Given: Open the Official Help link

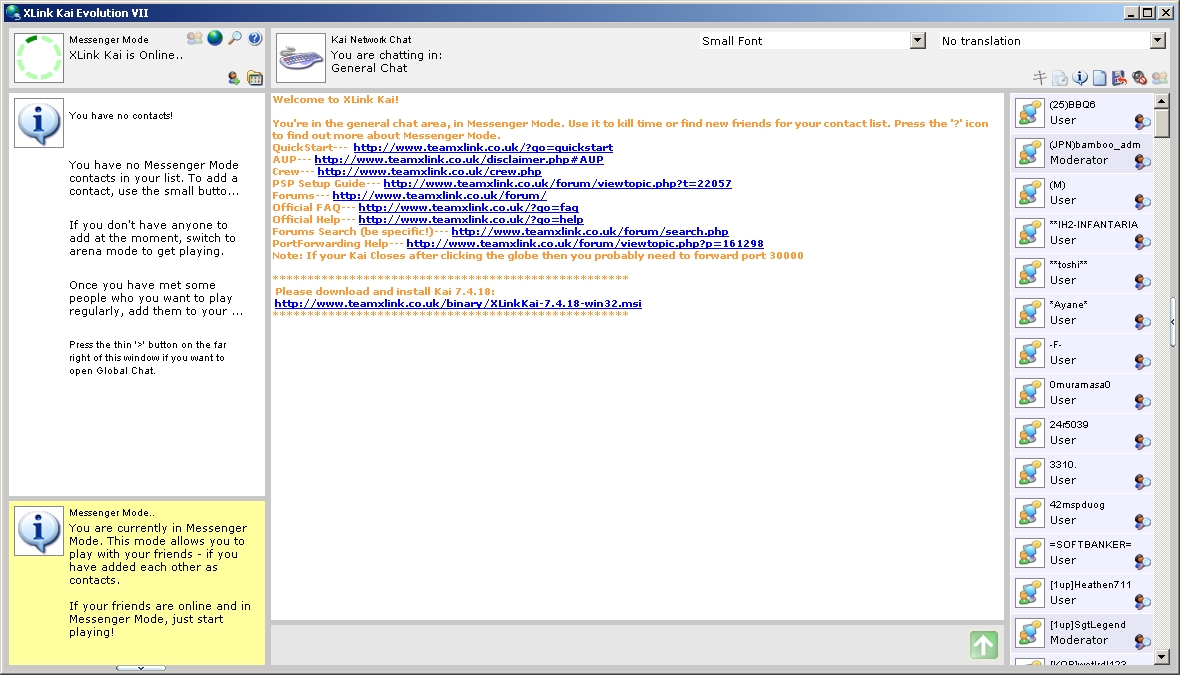Looking at the screenshot, I should (x=470, y=220).
